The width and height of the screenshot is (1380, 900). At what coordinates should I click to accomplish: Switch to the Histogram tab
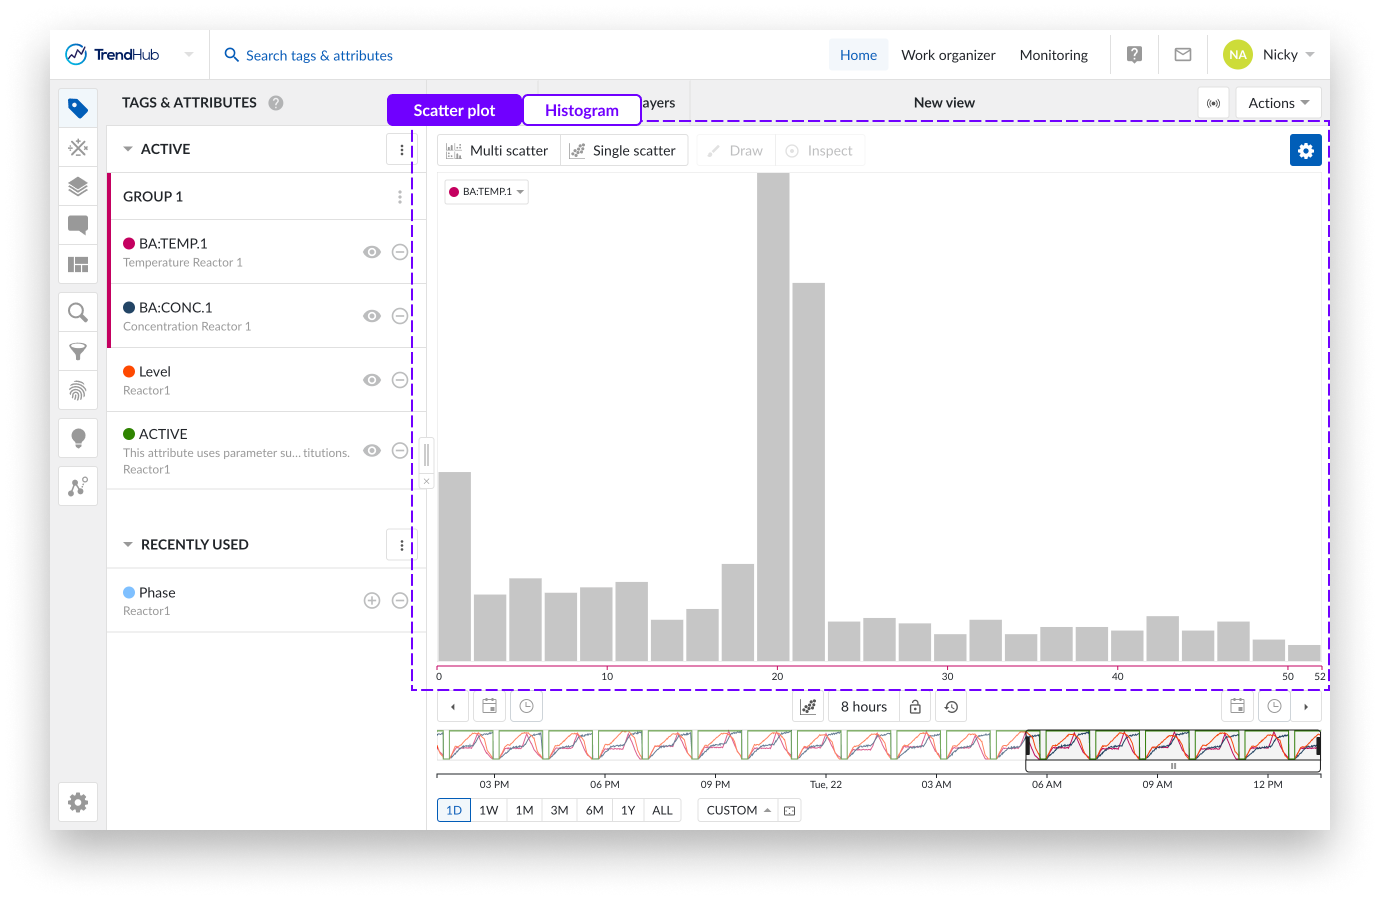tap(581, 110)
